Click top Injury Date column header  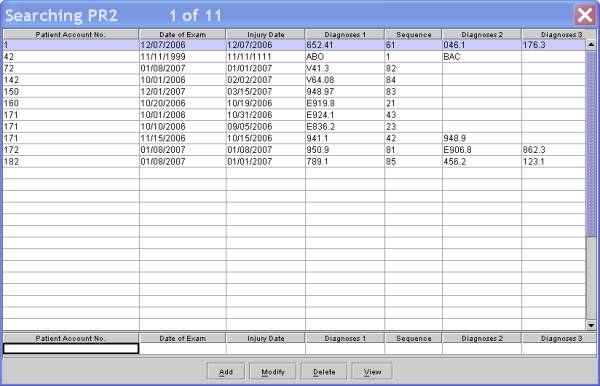pos(266,34)
